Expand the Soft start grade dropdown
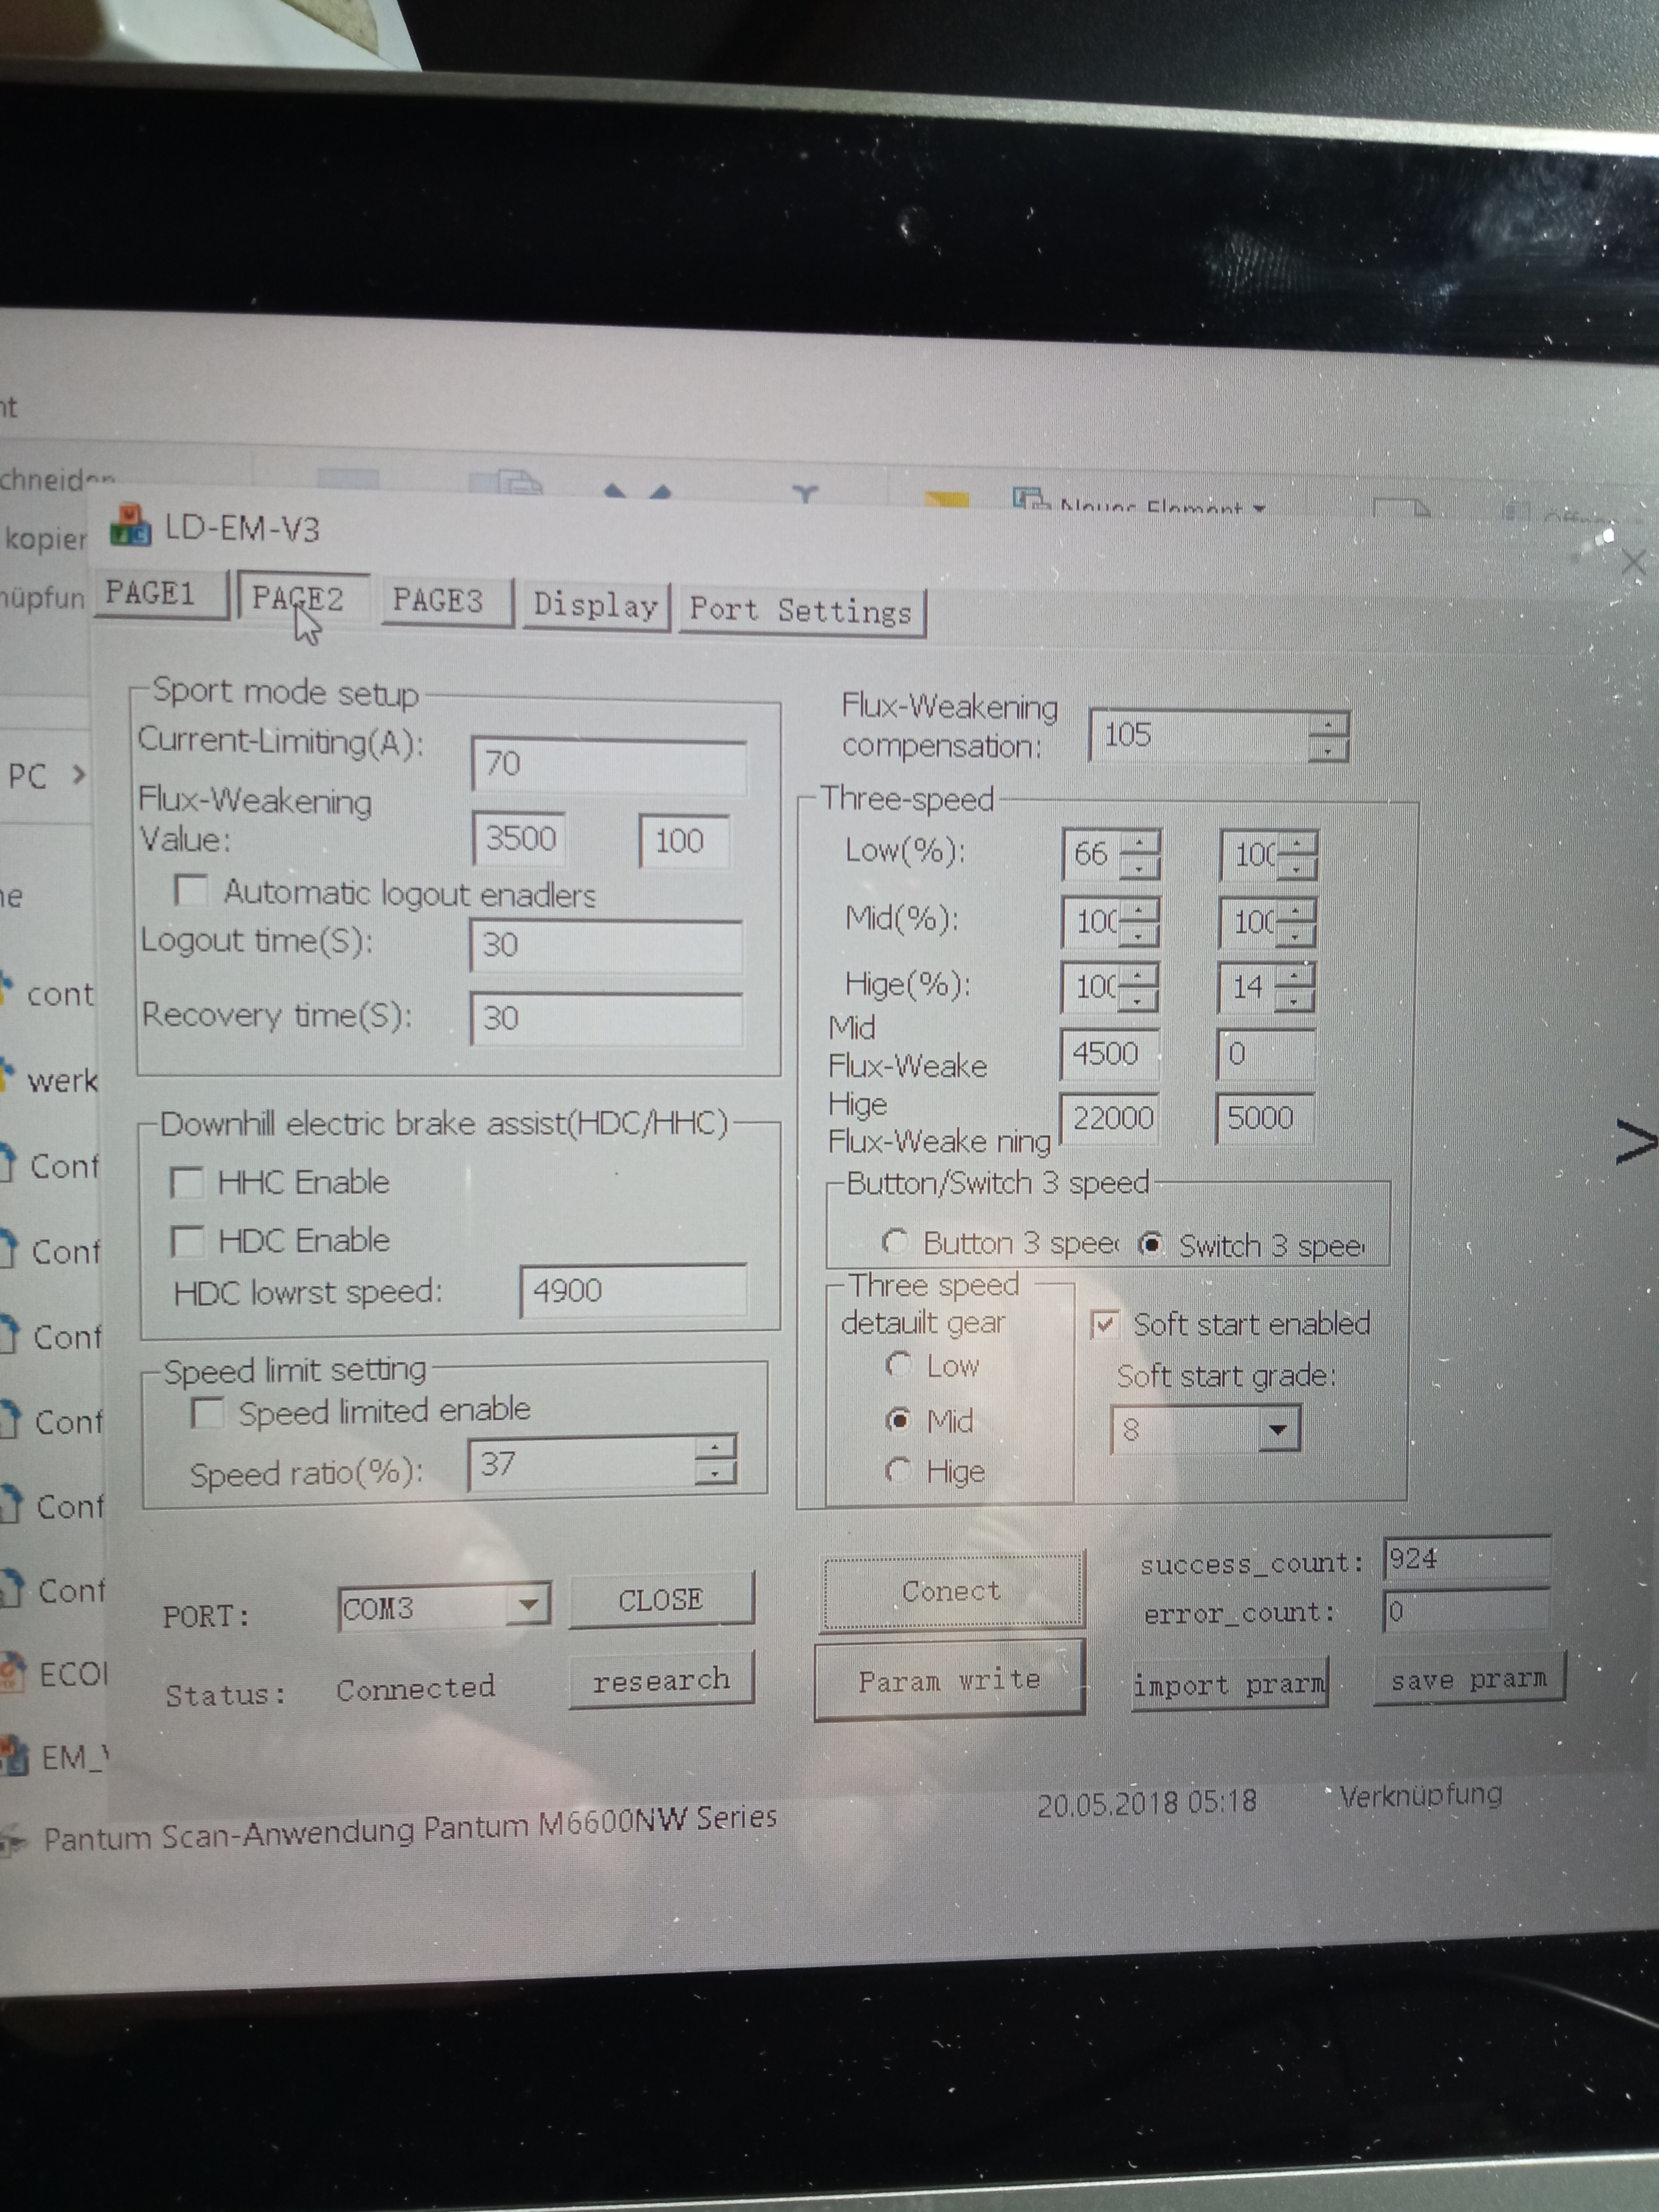1659x2212 pixels. click(1277, 1429)
